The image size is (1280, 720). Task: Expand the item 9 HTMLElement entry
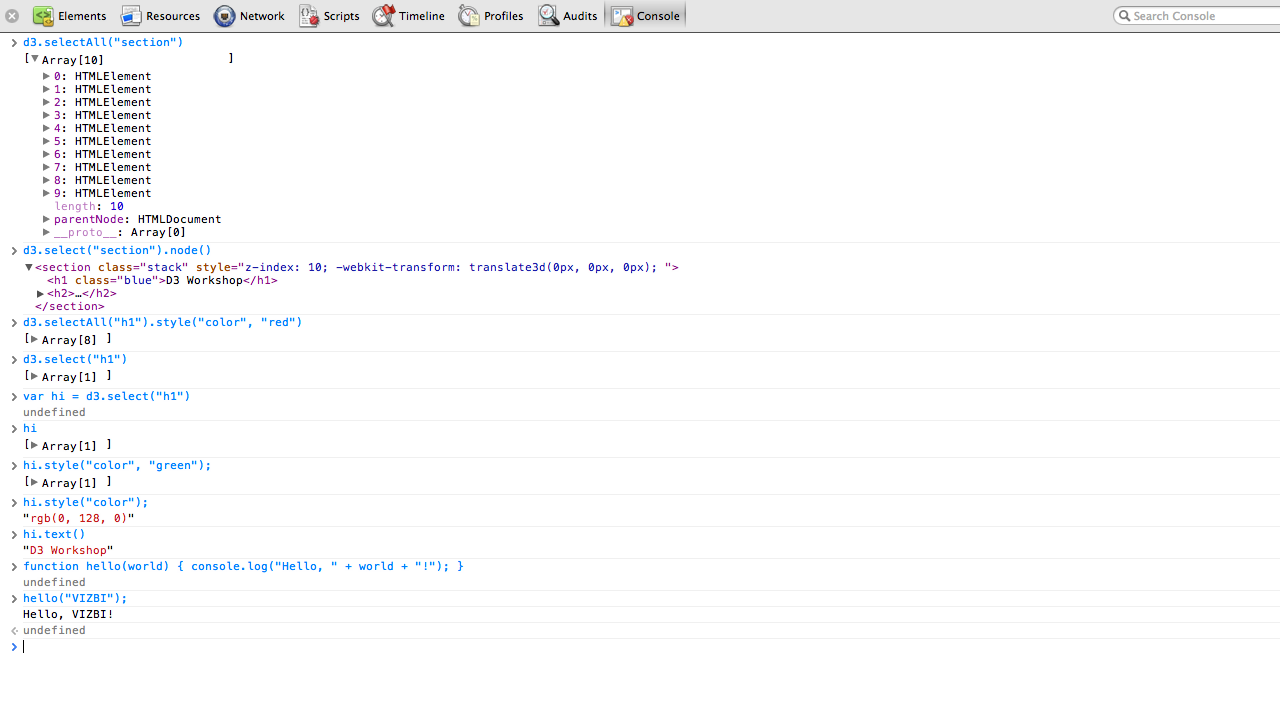46,193
